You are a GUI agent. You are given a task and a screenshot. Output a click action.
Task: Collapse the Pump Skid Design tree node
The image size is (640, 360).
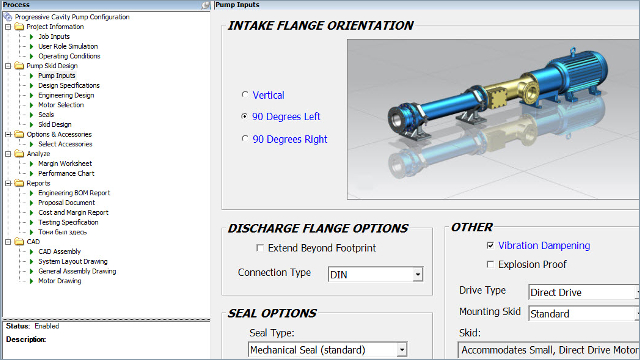click(x=8, y=66)
